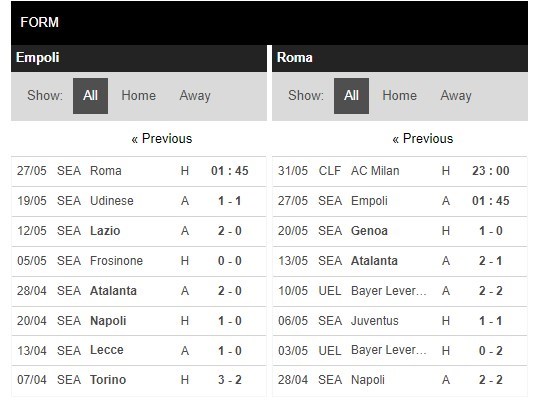Load Previous results for Roma

423,139
